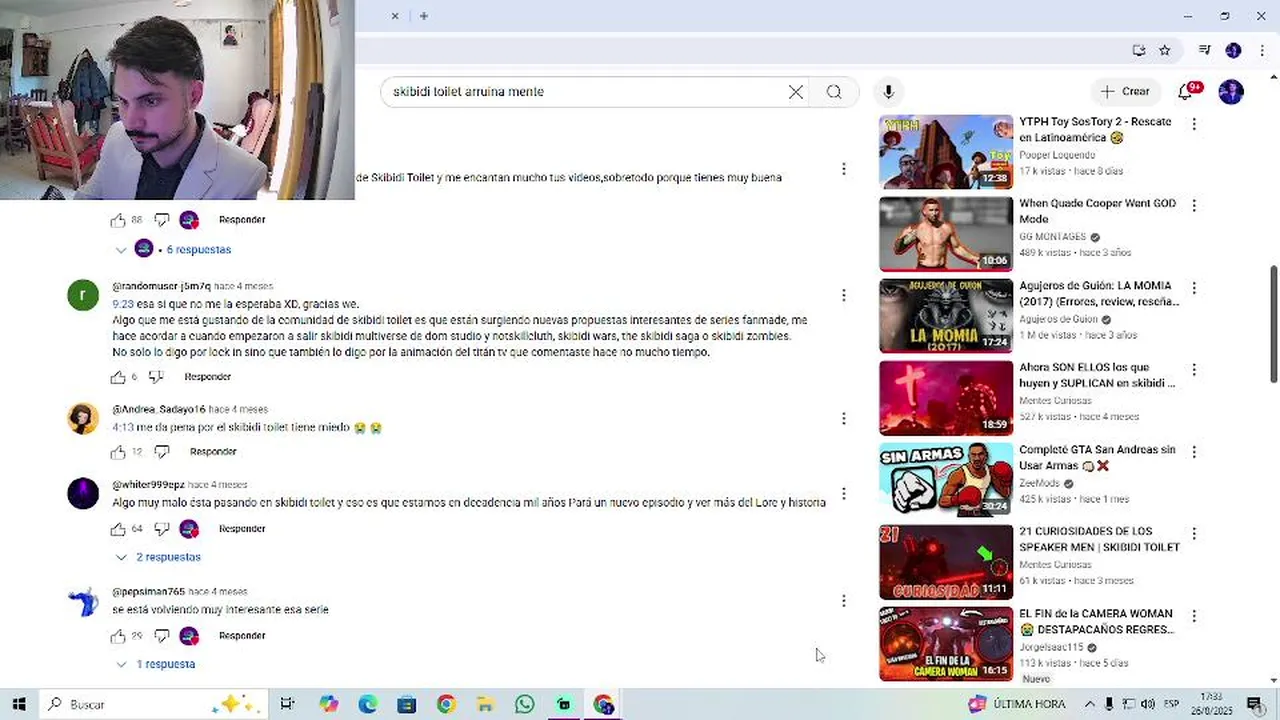Open 21 CURIOSIDADES DE LOS SPEAKER MEN title

pos(1099,539)
